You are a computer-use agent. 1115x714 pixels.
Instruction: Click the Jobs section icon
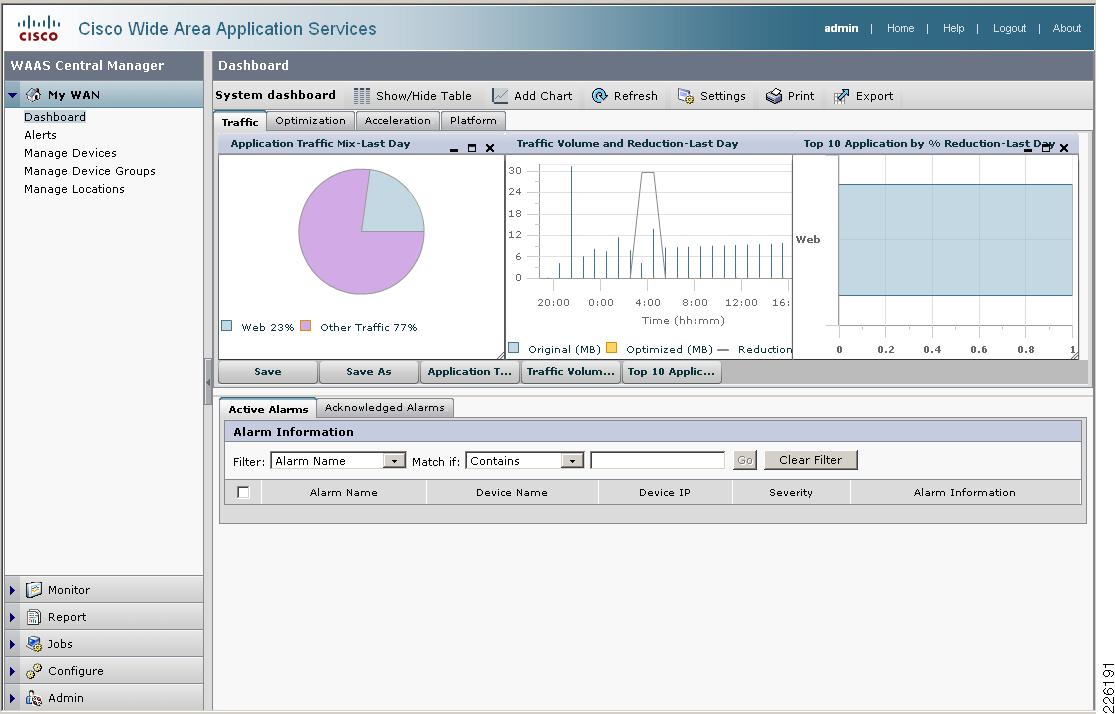pyautogui.click(x=33, y=644)
